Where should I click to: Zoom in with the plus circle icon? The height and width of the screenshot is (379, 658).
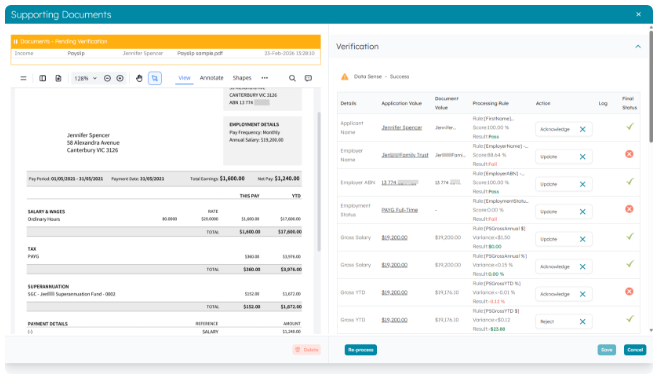click(120, 78)
